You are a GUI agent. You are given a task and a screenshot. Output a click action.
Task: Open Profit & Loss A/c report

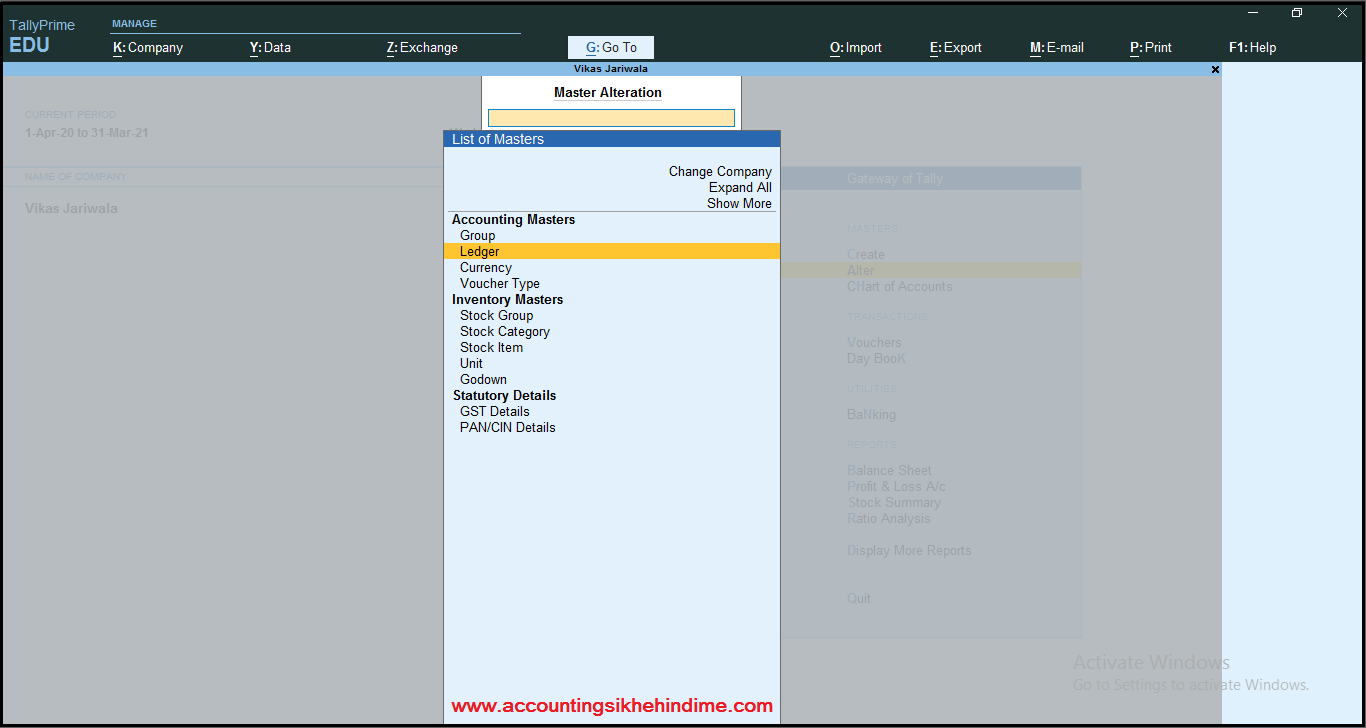(x=896, y=486)
